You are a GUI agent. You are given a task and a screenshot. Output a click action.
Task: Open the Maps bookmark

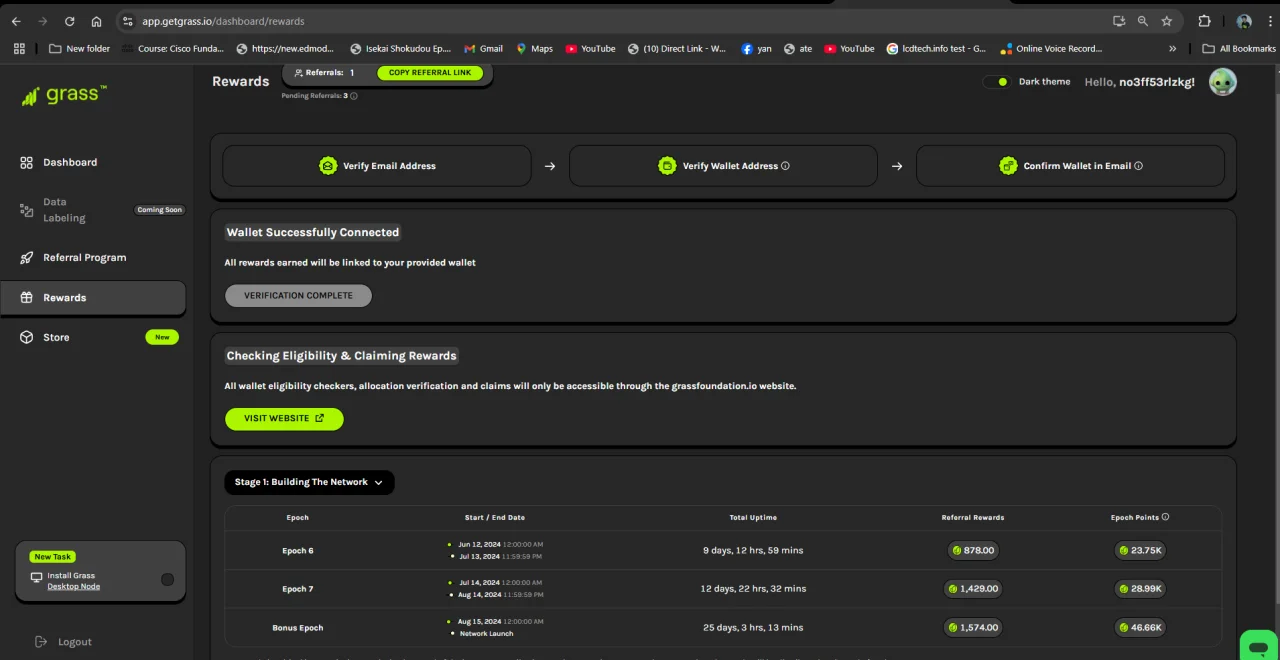(x=535, y=48)
